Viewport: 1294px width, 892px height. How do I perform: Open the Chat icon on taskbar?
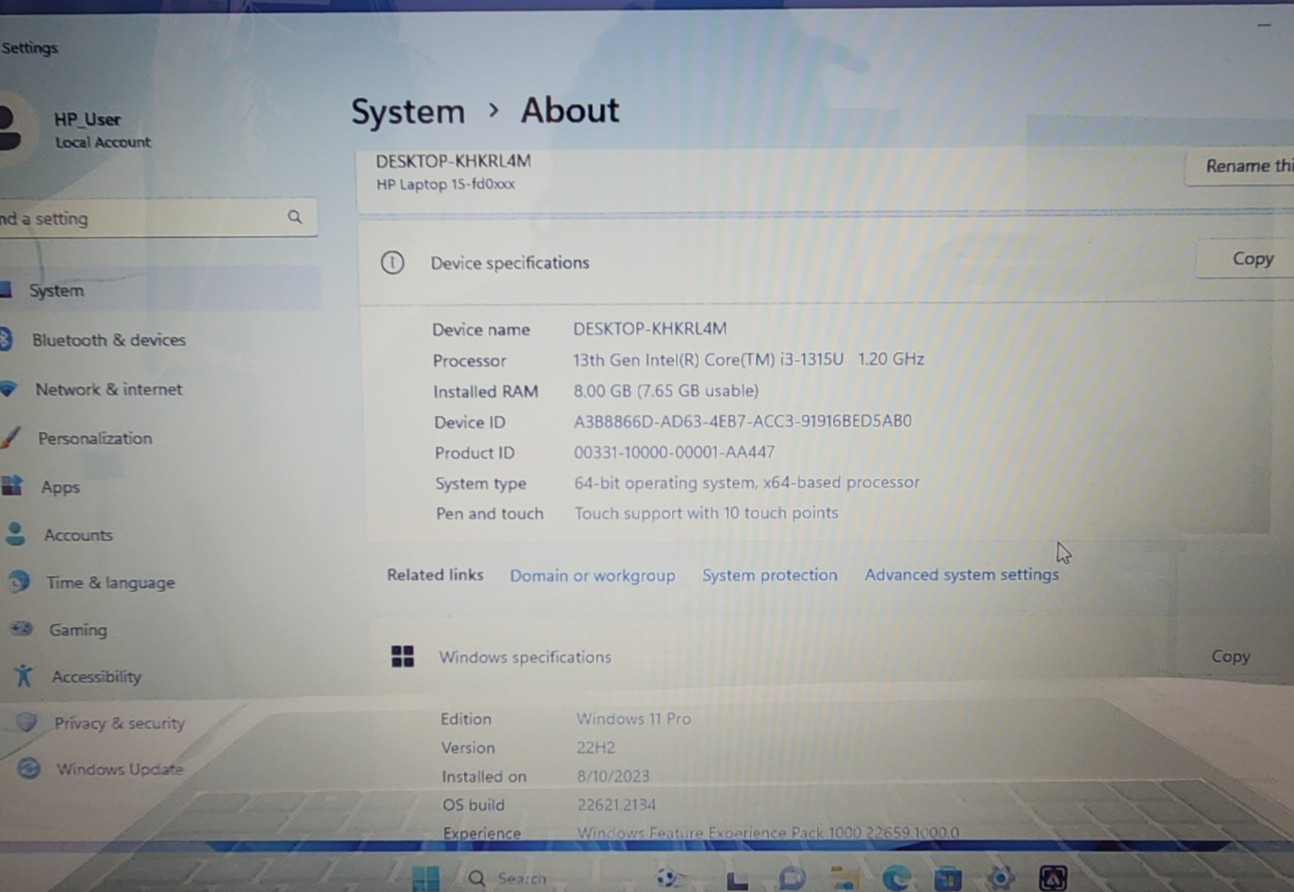[x=792, y=878]
